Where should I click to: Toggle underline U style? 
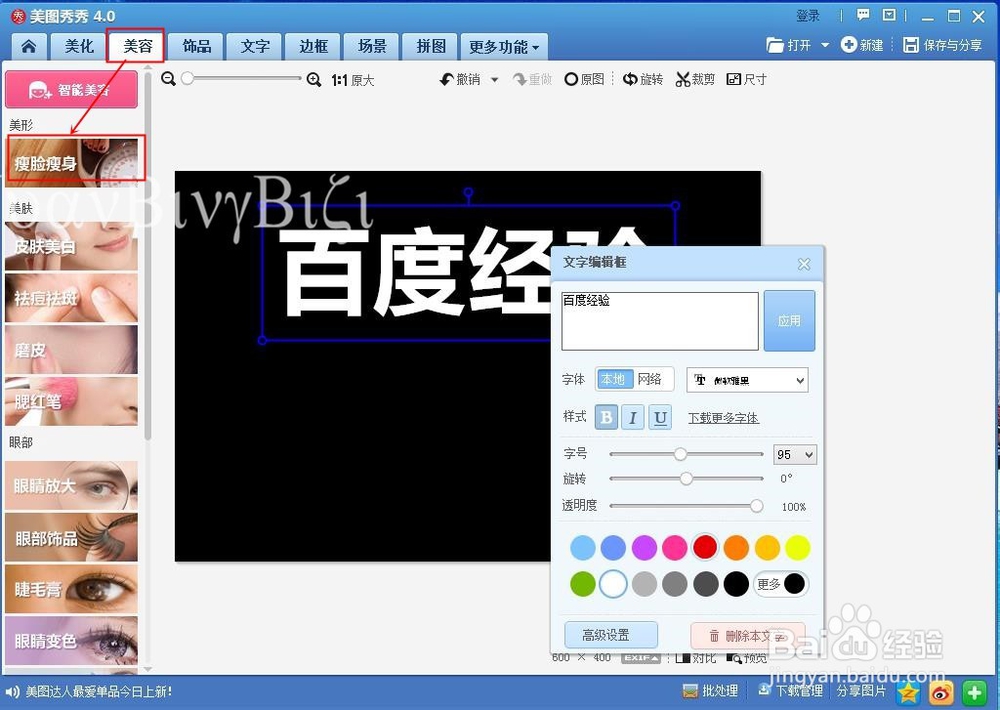(660, 417)
